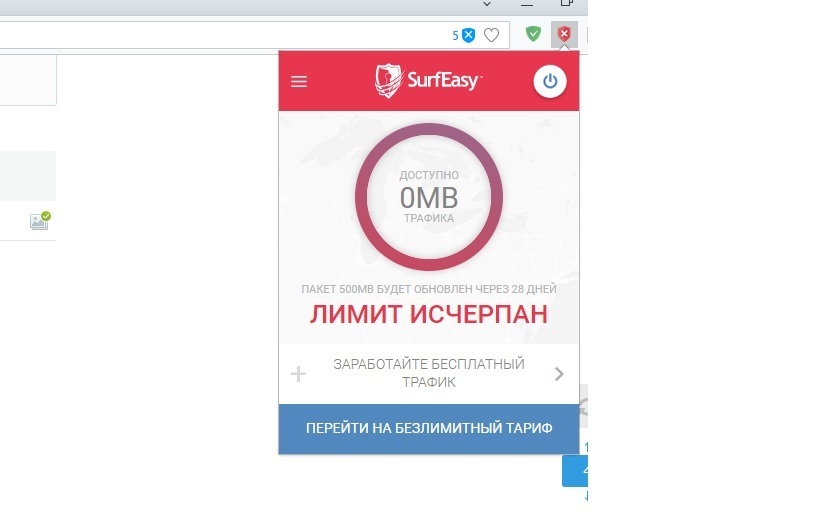Open the SurfEasy hamburger menu
The width and height of the screenshot is (819, 518).
[x=299, y=81]
